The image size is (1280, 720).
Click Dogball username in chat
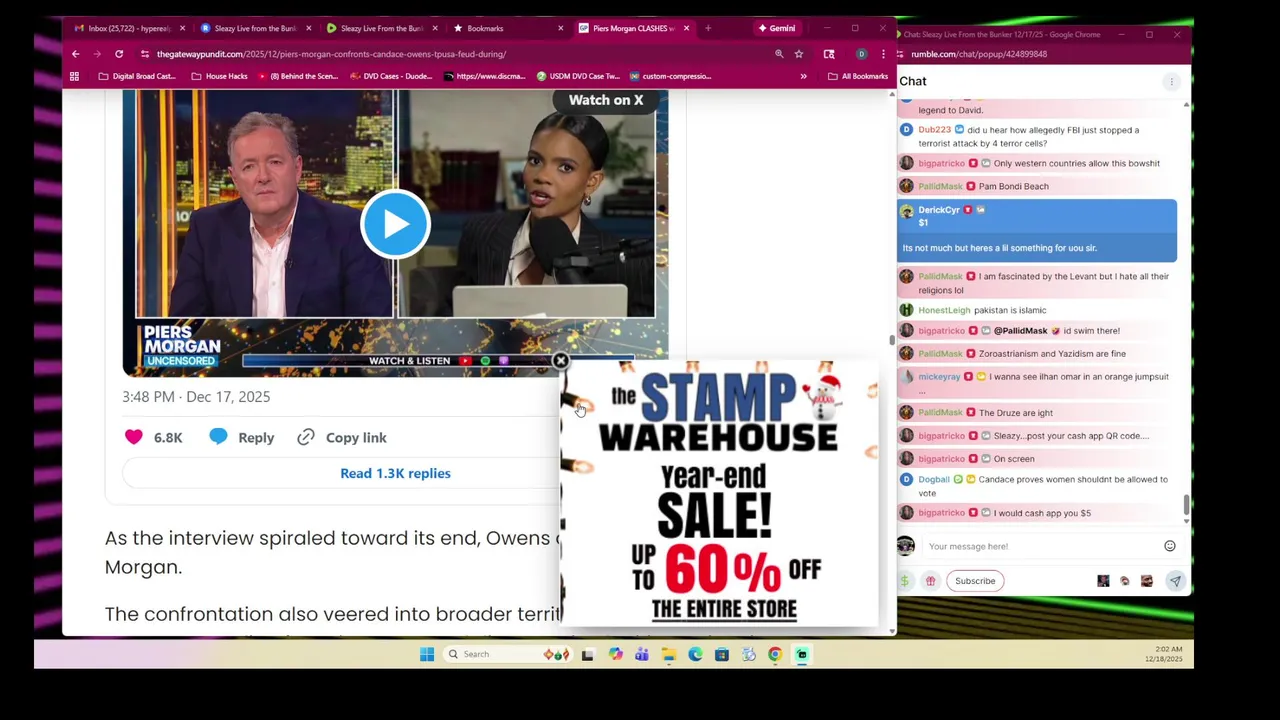pos(934,479)
